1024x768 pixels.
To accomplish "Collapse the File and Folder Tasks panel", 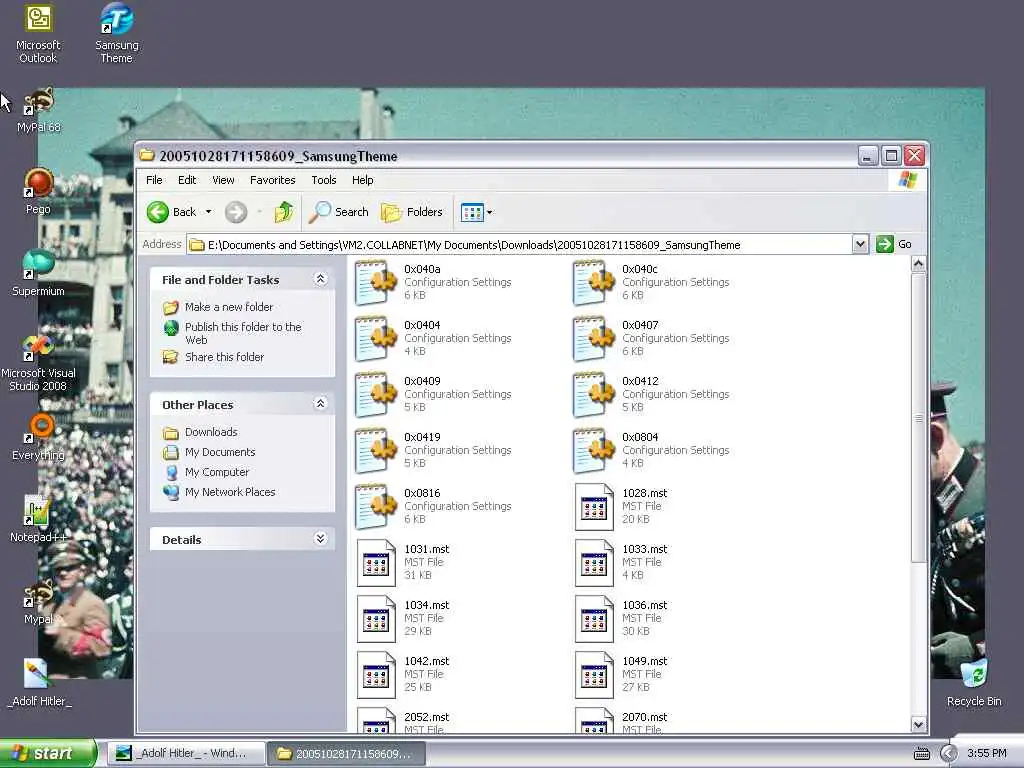I will [x=320, y=279].
